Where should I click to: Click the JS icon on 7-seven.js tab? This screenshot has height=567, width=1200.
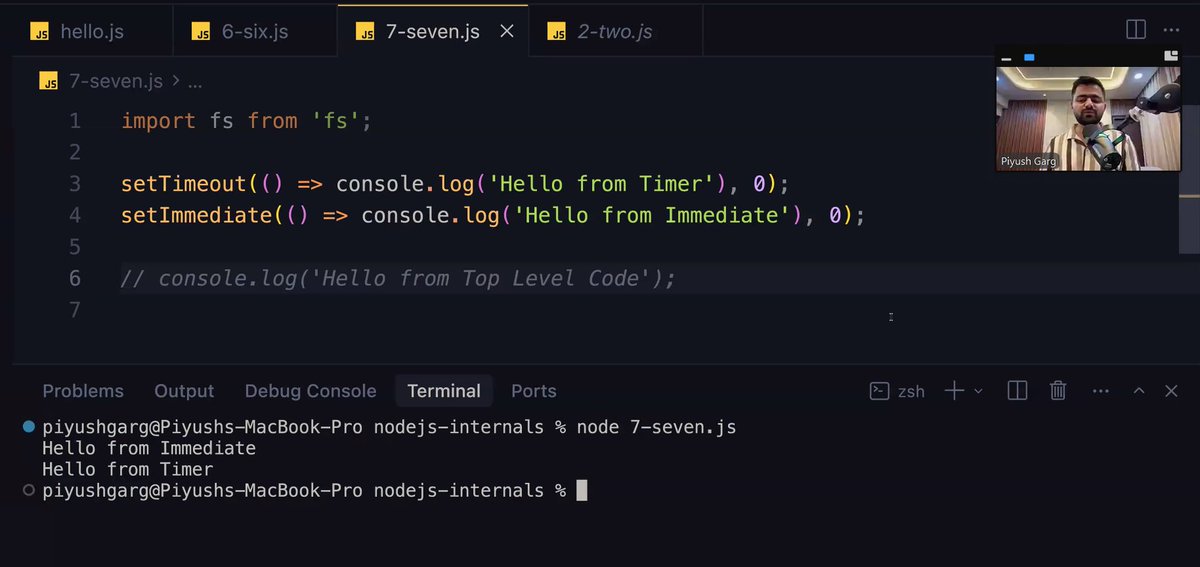coord(366,32)
